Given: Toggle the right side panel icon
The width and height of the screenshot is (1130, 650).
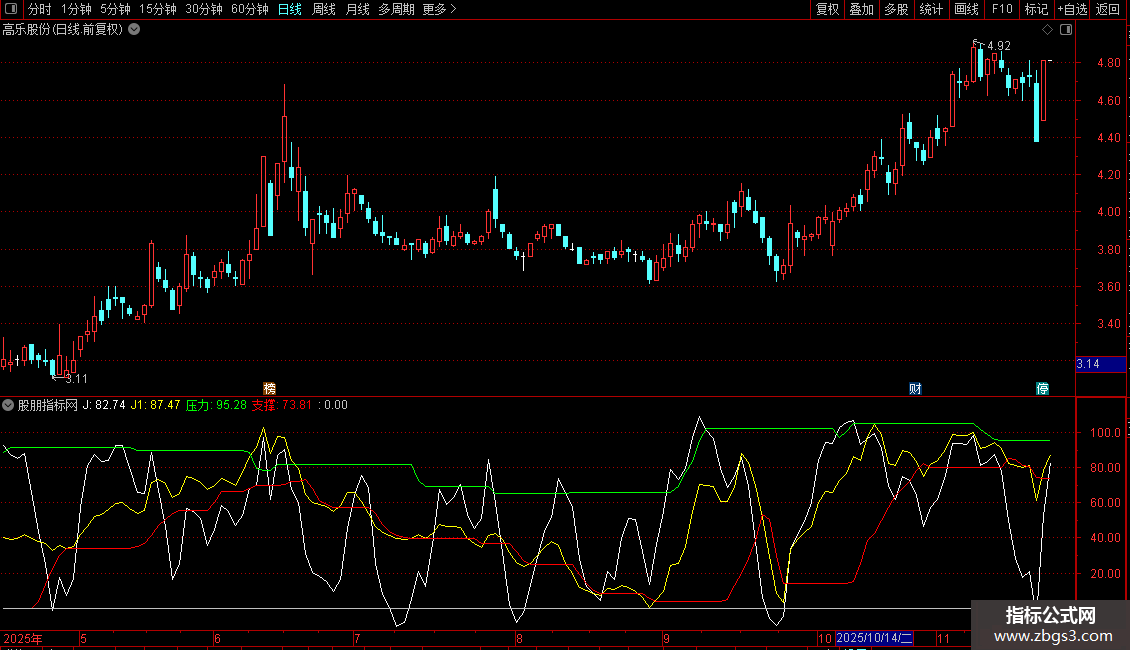Looking at the screenshot, I should point(1066,29).
